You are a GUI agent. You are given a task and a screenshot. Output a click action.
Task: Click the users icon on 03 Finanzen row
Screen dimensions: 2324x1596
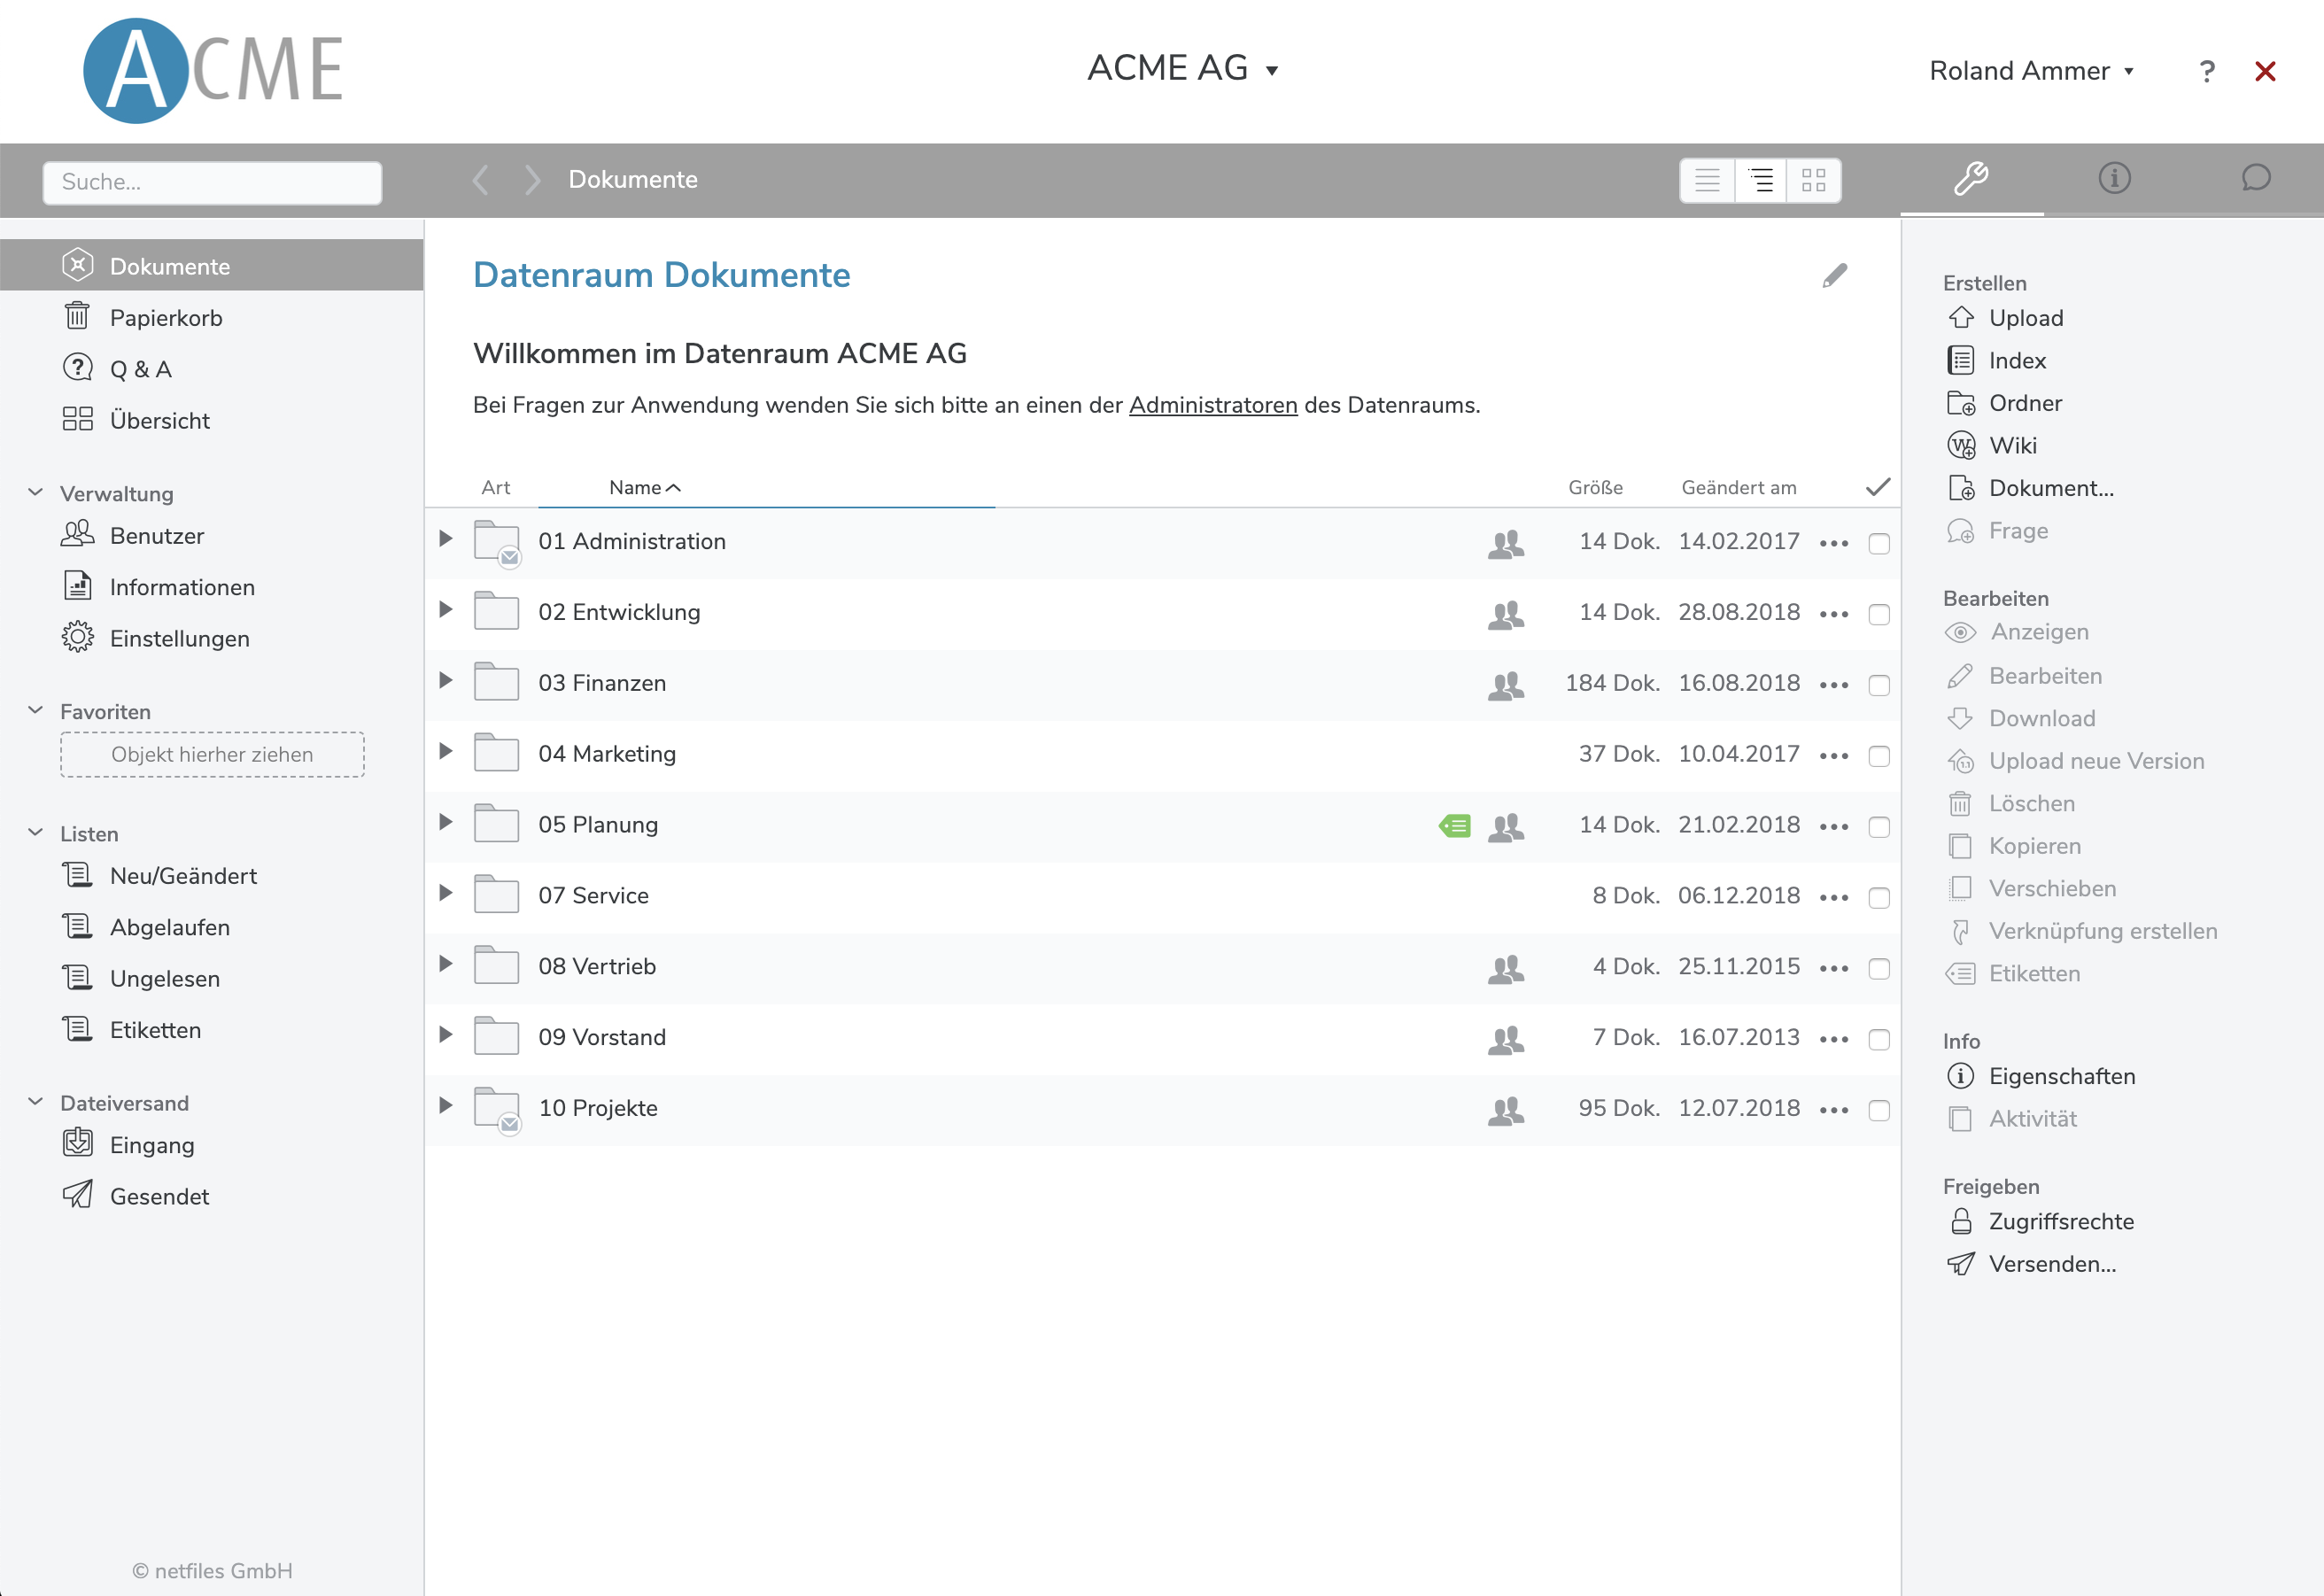[1505, 685]
